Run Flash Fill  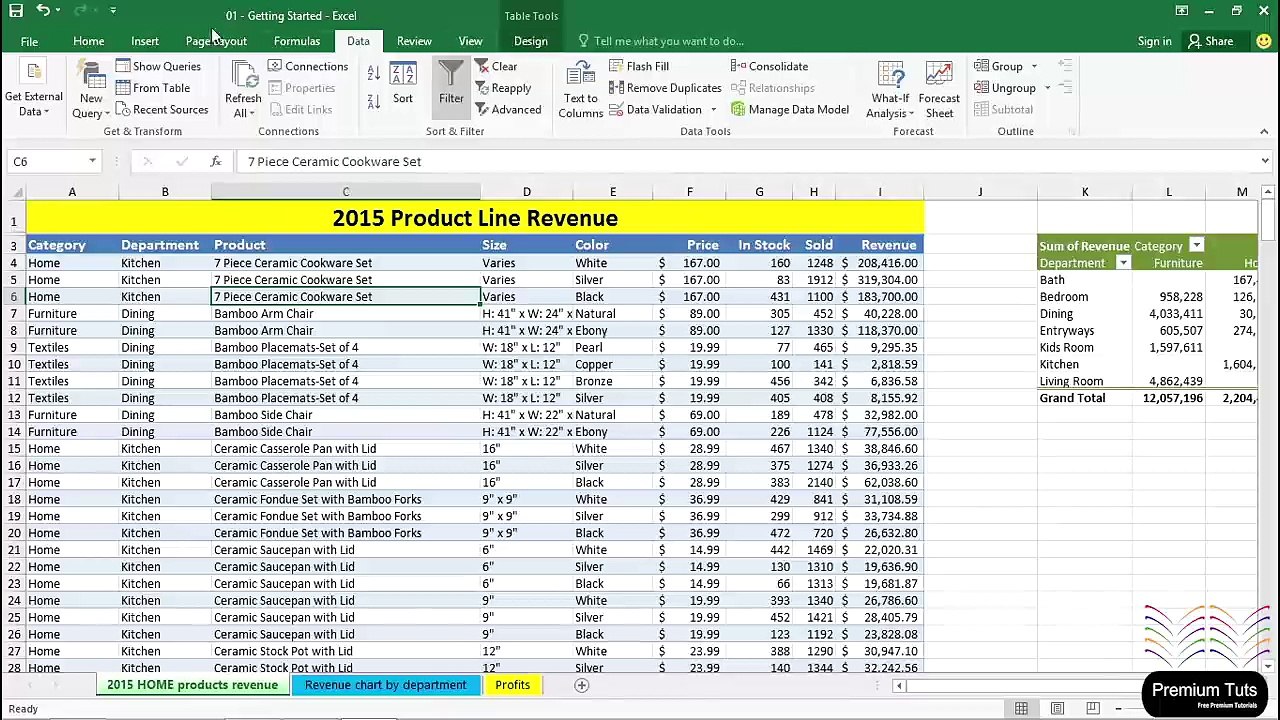click(639, 66)
